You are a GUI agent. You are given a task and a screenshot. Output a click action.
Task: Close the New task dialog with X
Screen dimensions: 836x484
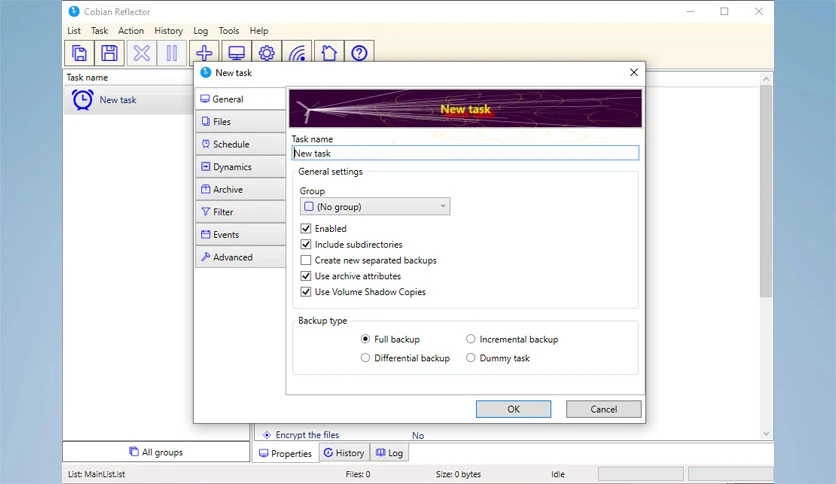tap(633, 72)
